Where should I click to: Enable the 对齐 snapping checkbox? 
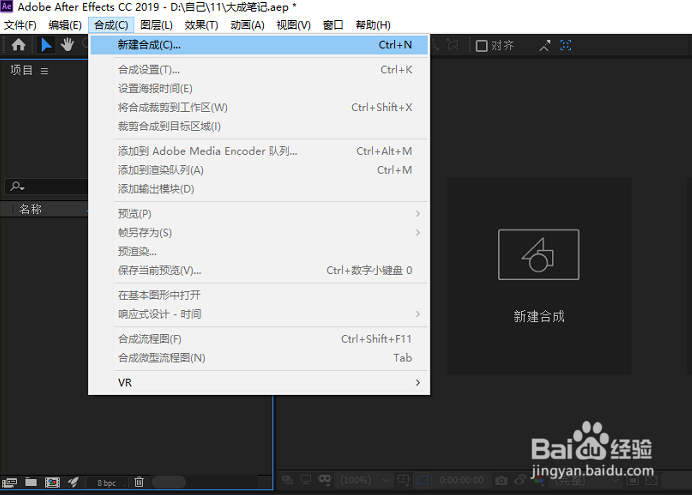pos(481,45)
